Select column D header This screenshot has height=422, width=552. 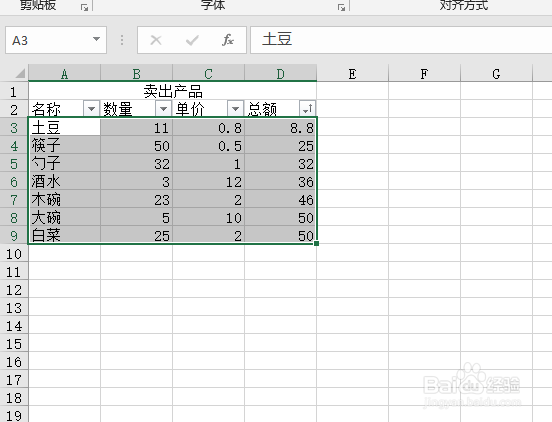[x=281, y=73]
